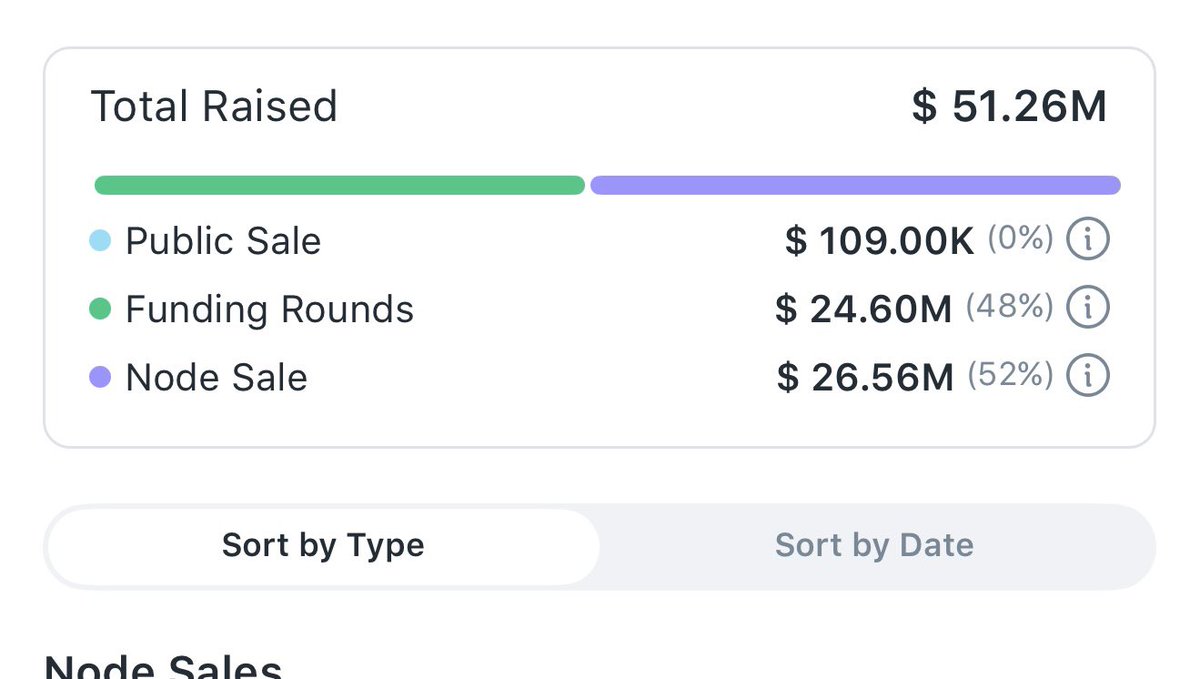The height and width of the screenshot is (679, 1200).
Task: Click the info icon beside Public Sale amount
Action: pos(1088,240)
